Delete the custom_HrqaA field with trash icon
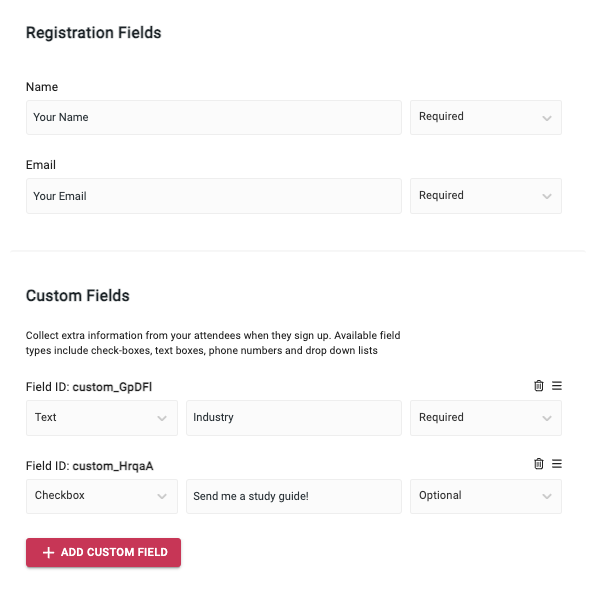Image resolution: width=599 pixels, height=596 pixels. [539, 464]
